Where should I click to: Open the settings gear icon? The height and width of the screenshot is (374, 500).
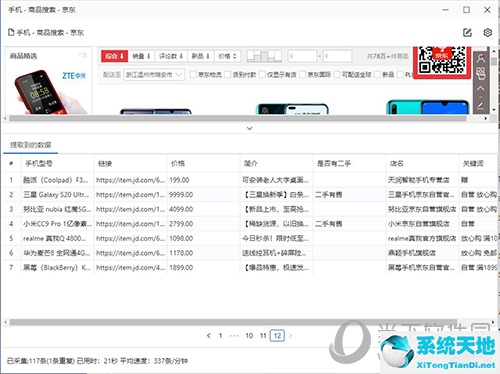pos(488,32)
